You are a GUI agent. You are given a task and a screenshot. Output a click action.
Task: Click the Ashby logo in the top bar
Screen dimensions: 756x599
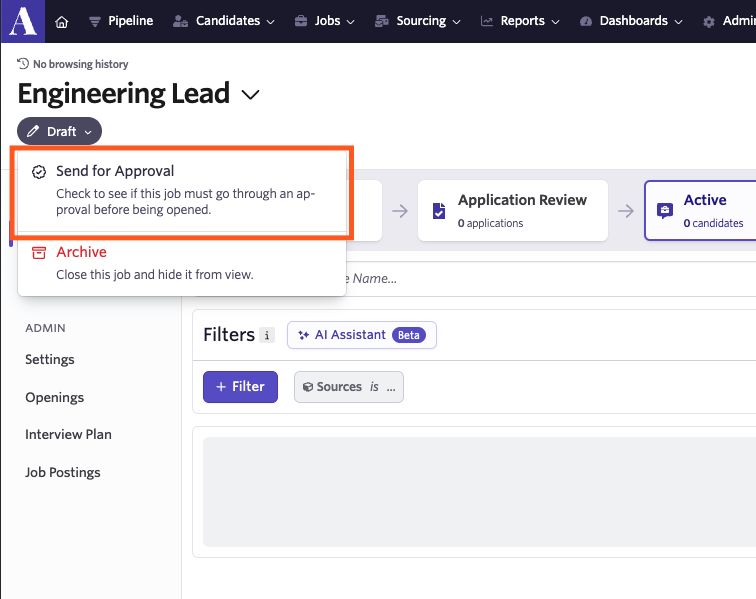click(23, 21)
